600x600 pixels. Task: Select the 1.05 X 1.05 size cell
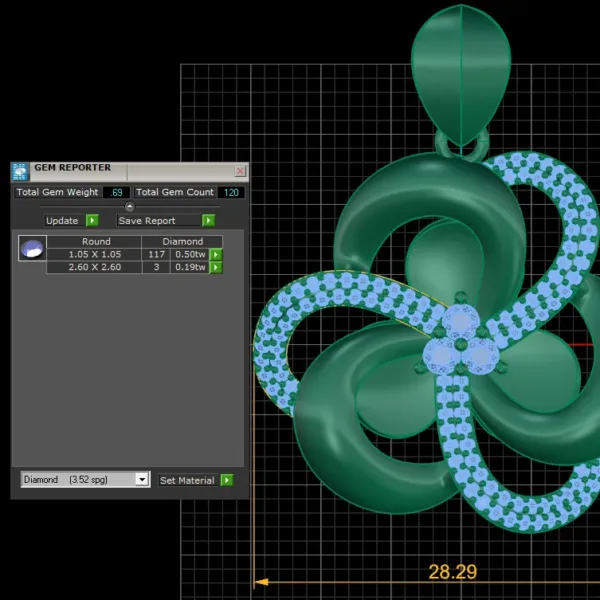pos(95,254)
